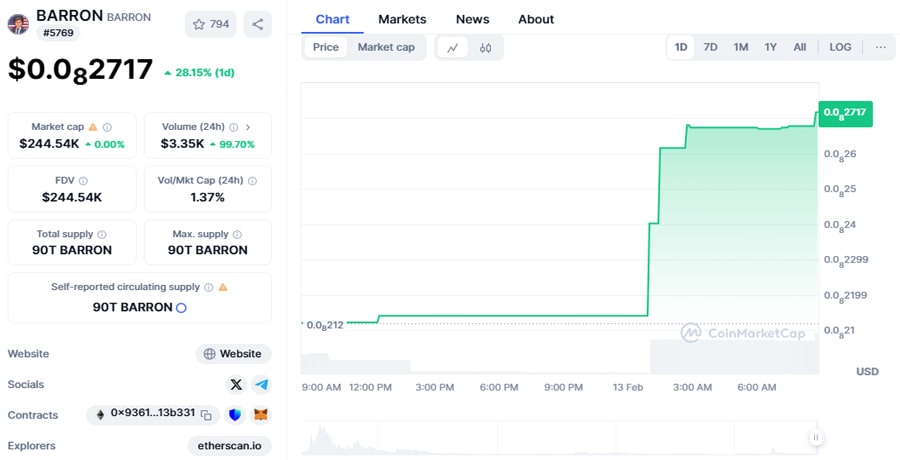Open the blue shield wallet icon
The height and width of the screenshot is (460, 900).
tap(235, 415)
